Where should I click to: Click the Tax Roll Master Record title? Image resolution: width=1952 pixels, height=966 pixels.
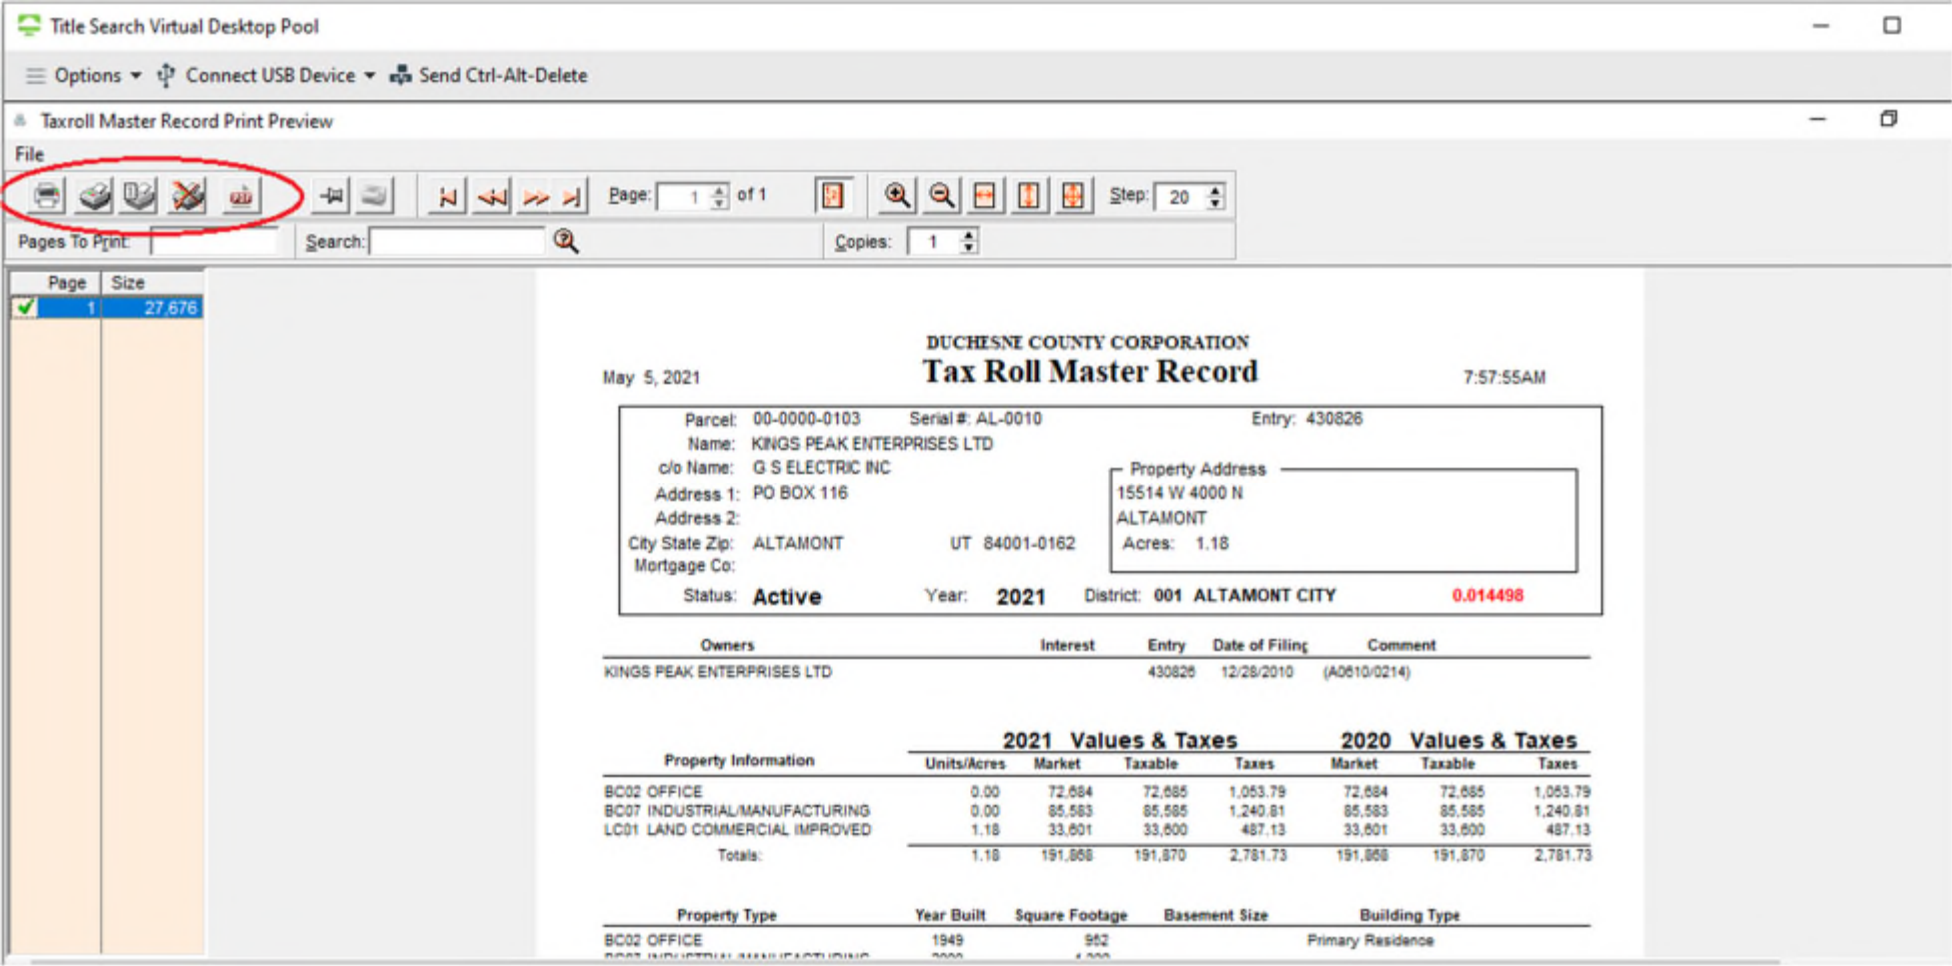point(1089,372)
